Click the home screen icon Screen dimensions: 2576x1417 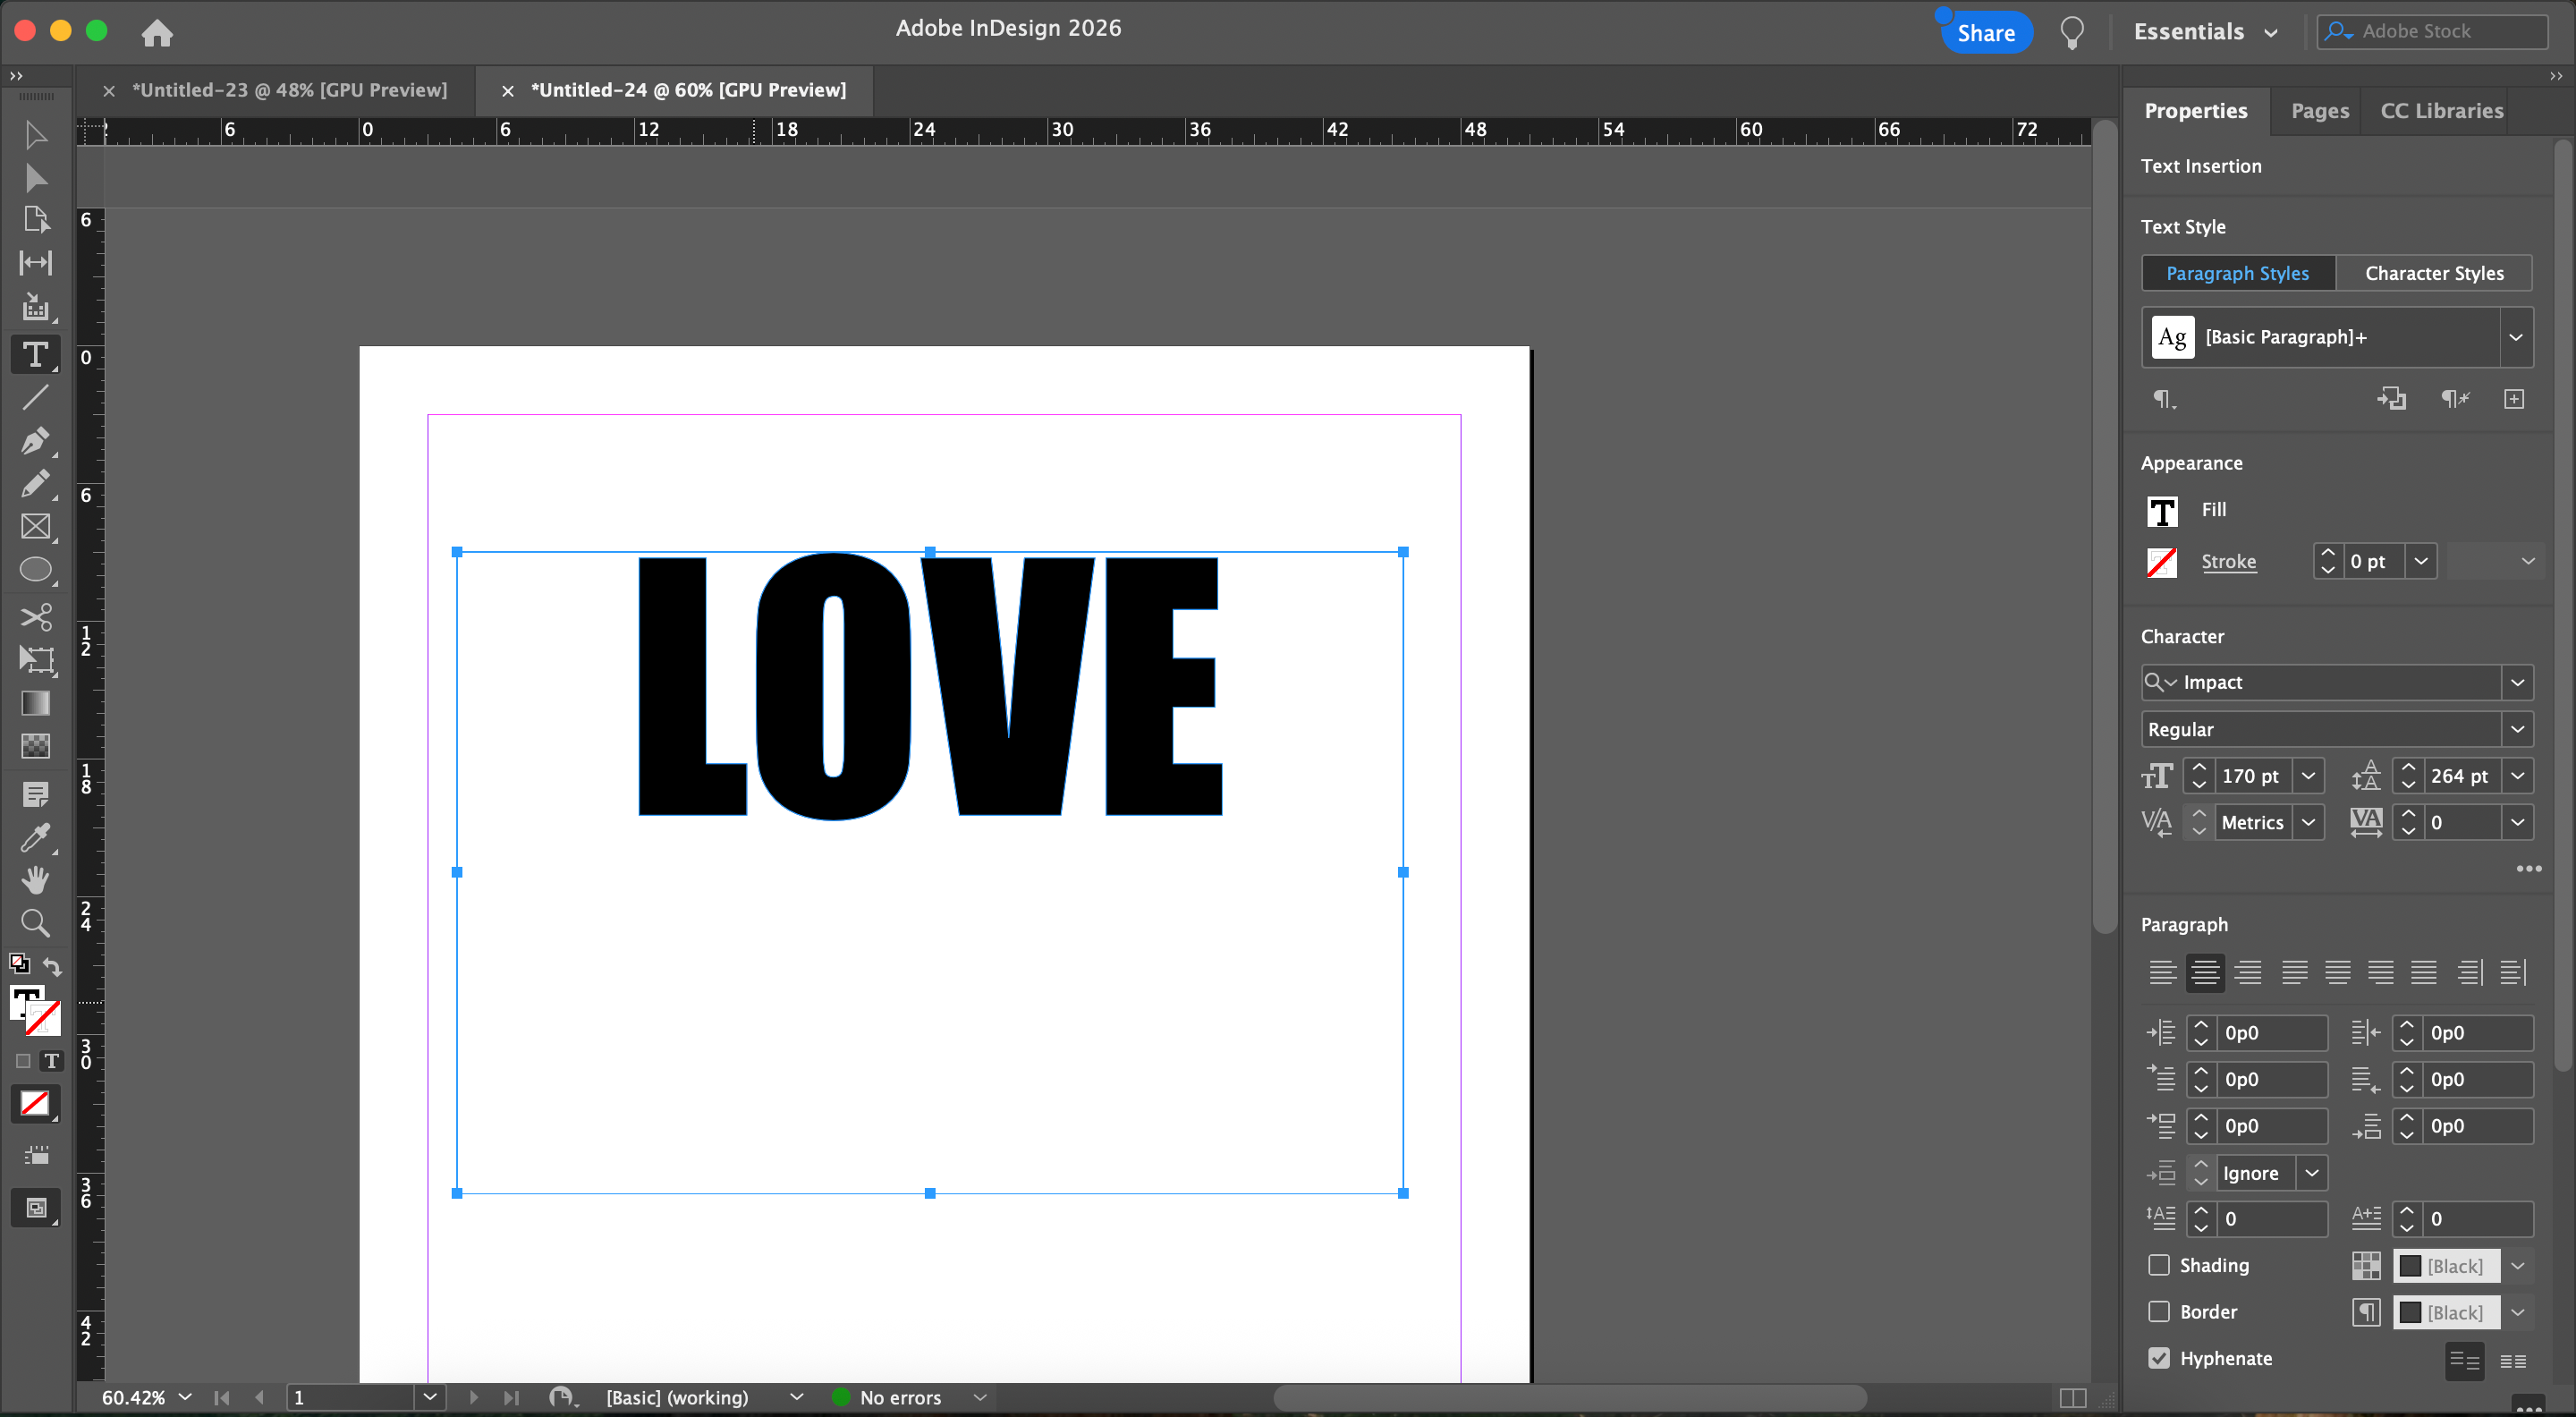pyautogui.click(x=157, y=33)
